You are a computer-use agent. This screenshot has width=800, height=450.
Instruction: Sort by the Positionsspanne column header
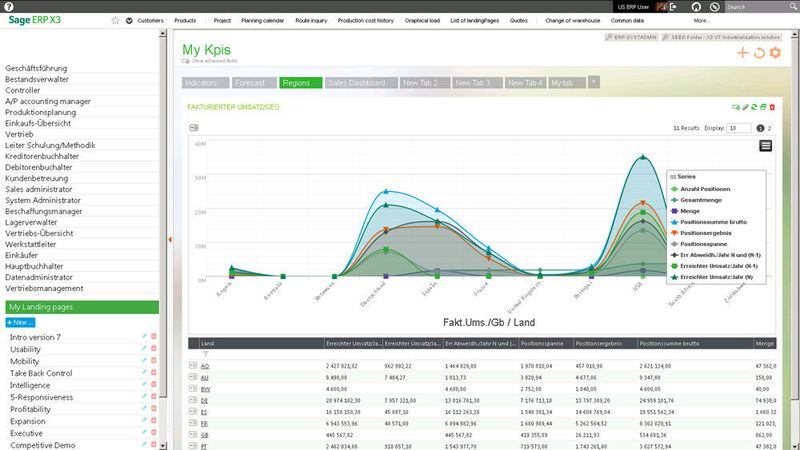(546, 343)
